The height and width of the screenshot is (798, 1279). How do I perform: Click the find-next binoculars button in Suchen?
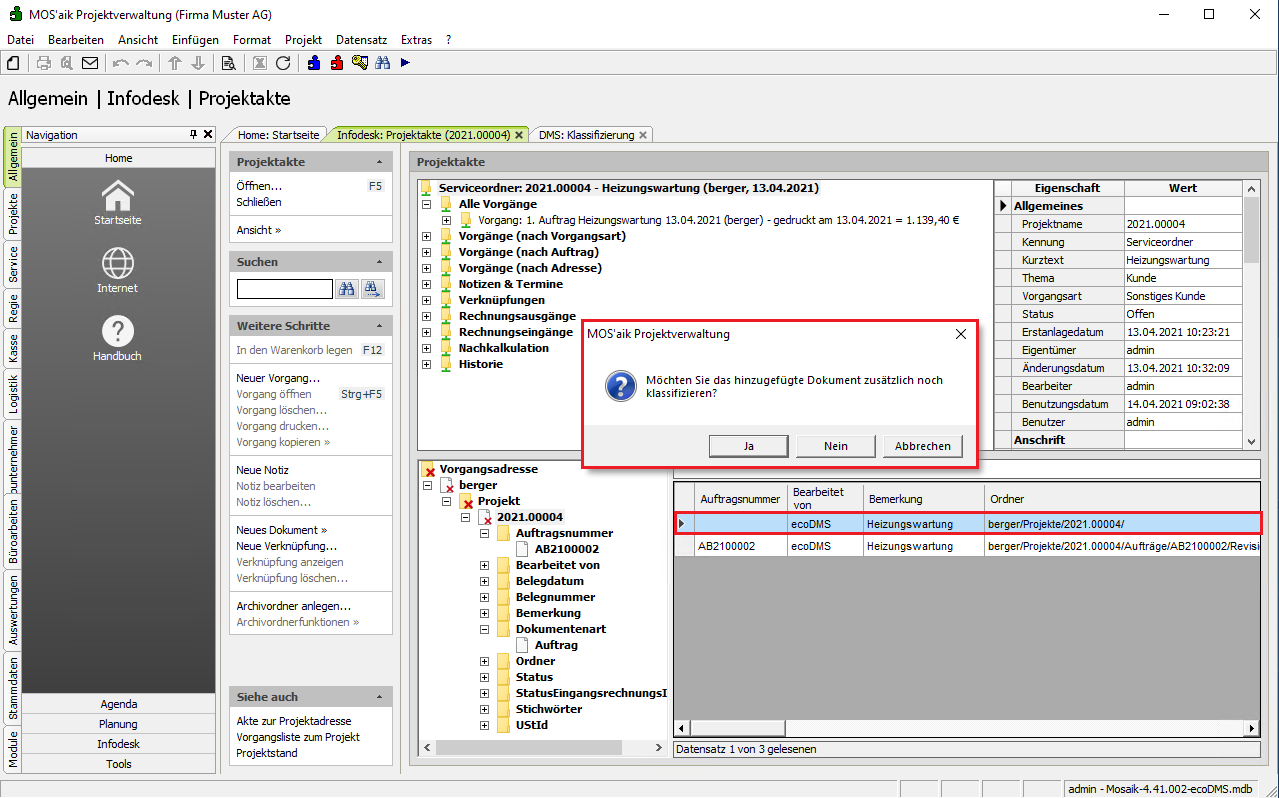point(373,289)
